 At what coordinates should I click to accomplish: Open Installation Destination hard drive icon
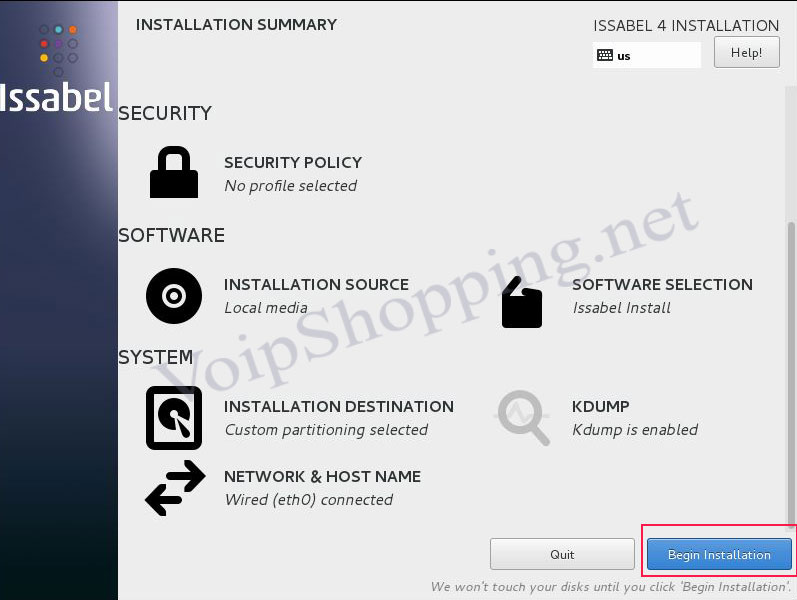click(174, 417)
